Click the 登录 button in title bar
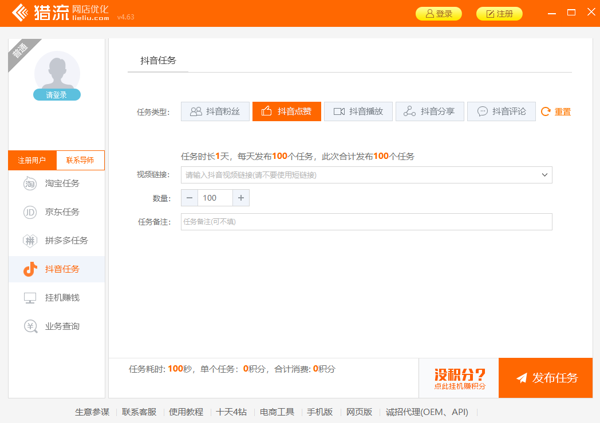 tap(439, 14)
